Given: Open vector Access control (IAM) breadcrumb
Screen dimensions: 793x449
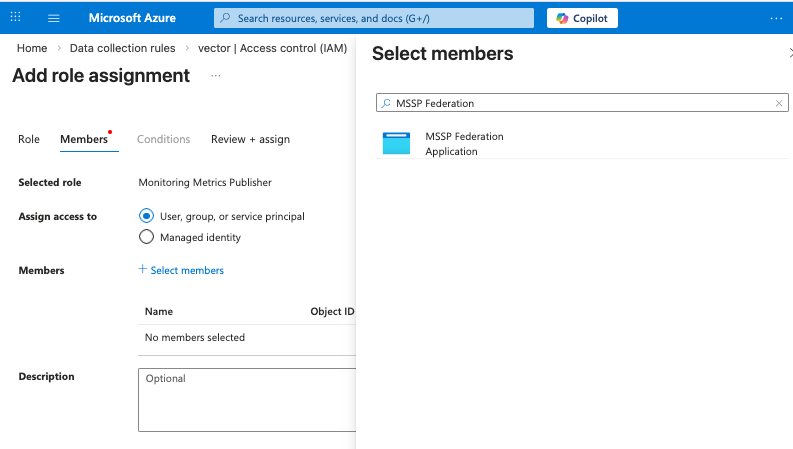Looking at the screenshot, I should [x=272, y=48].
